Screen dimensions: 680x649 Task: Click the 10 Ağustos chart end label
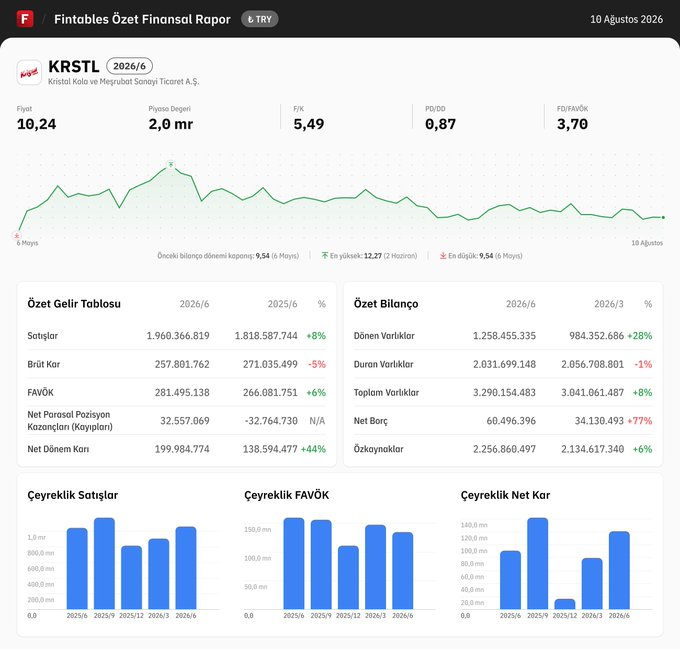647,243
